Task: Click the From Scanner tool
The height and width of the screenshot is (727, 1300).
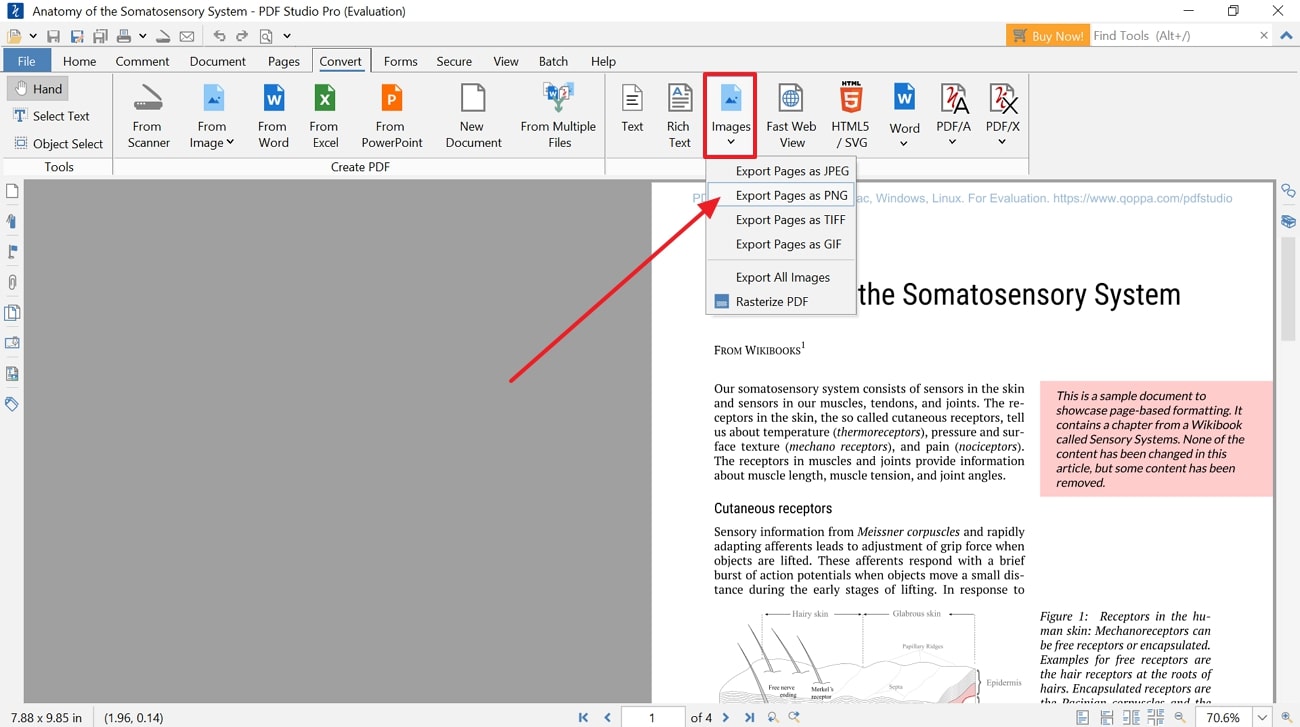Action: (x=148, y=116)
